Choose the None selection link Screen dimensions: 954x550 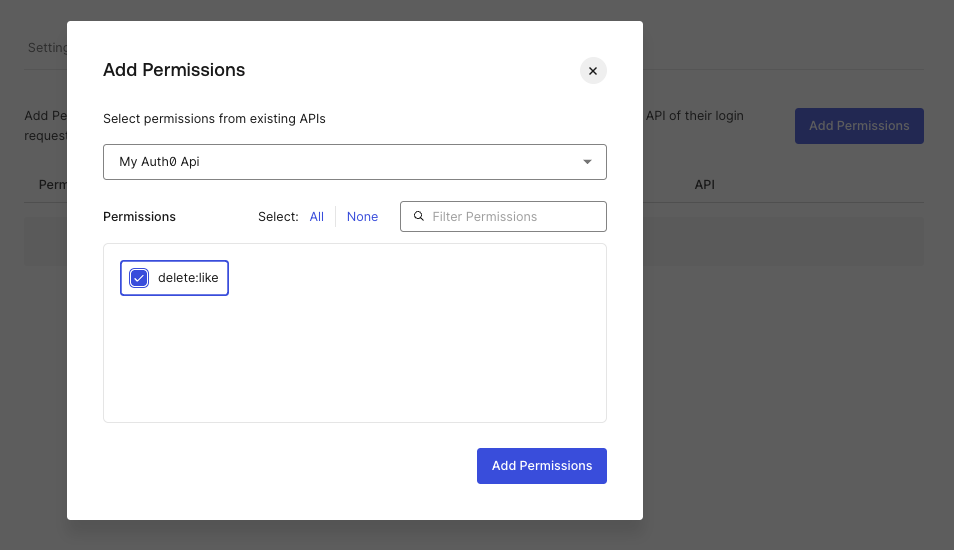click(x=362, y=216)
